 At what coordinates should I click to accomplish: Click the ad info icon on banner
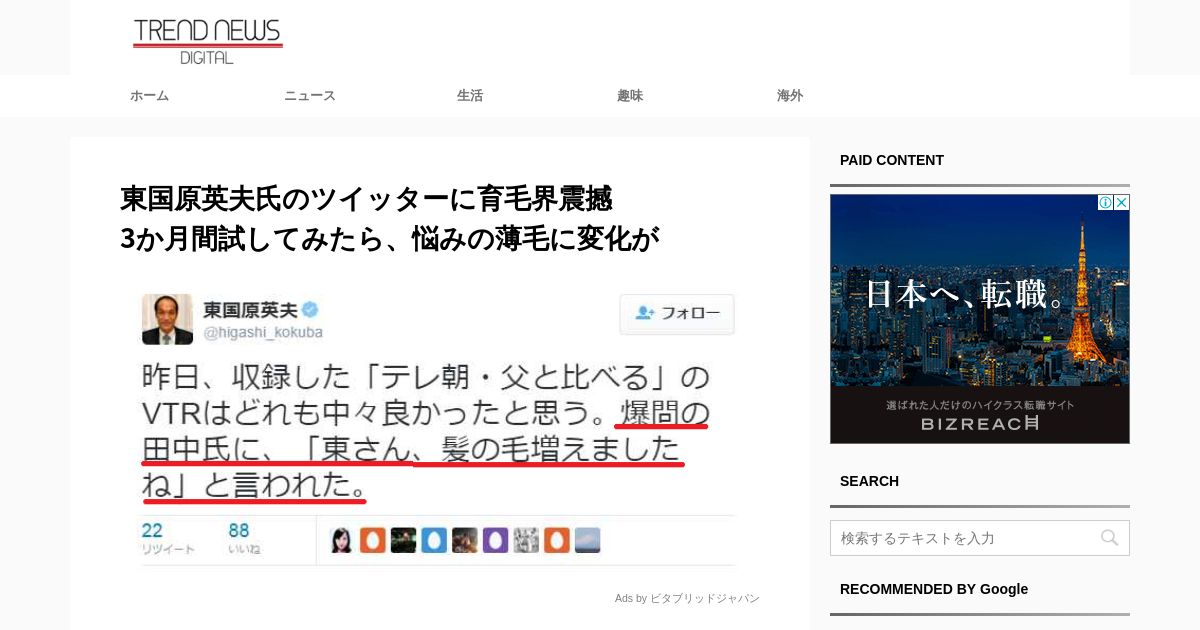1105,203
